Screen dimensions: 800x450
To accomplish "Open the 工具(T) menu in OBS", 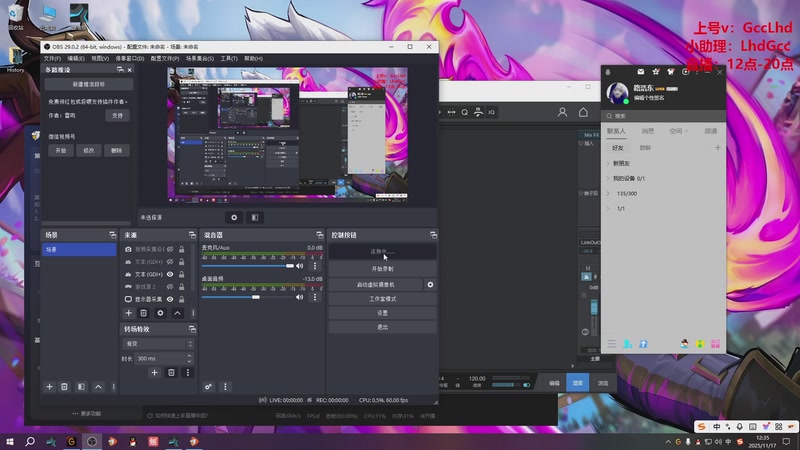I will [229, 59].
